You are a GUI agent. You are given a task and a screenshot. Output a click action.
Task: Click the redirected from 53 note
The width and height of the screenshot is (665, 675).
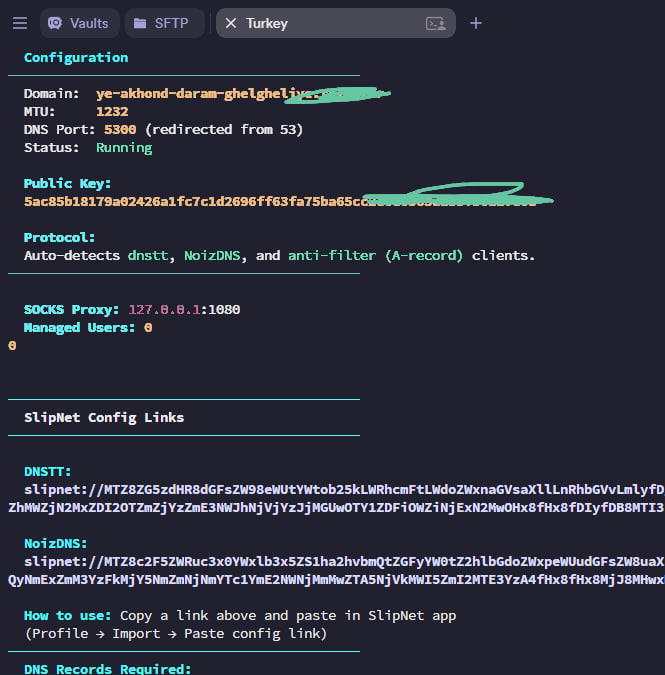click(x=224, y=130)
